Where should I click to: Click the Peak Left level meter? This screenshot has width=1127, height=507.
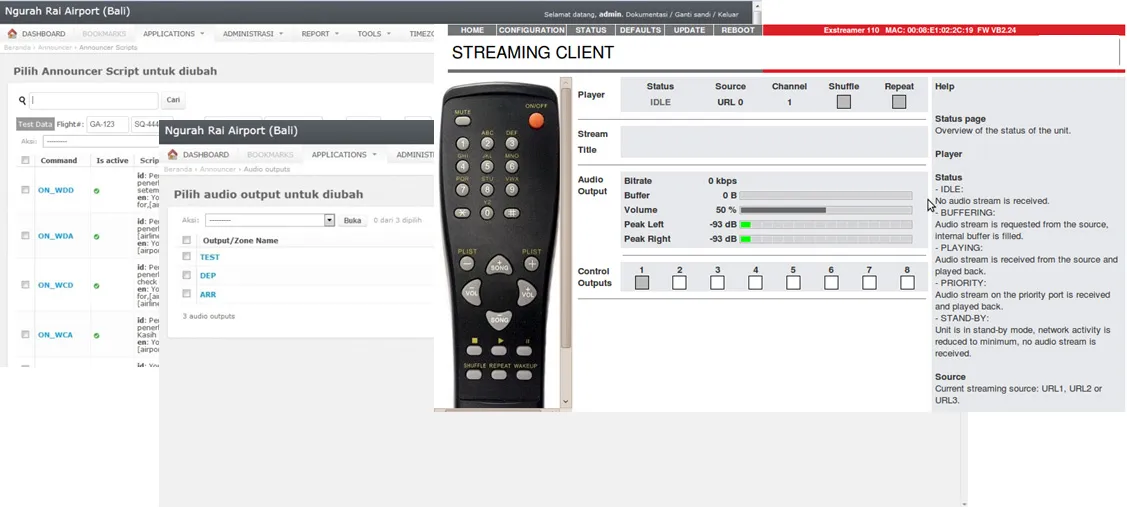pos(826,224)
